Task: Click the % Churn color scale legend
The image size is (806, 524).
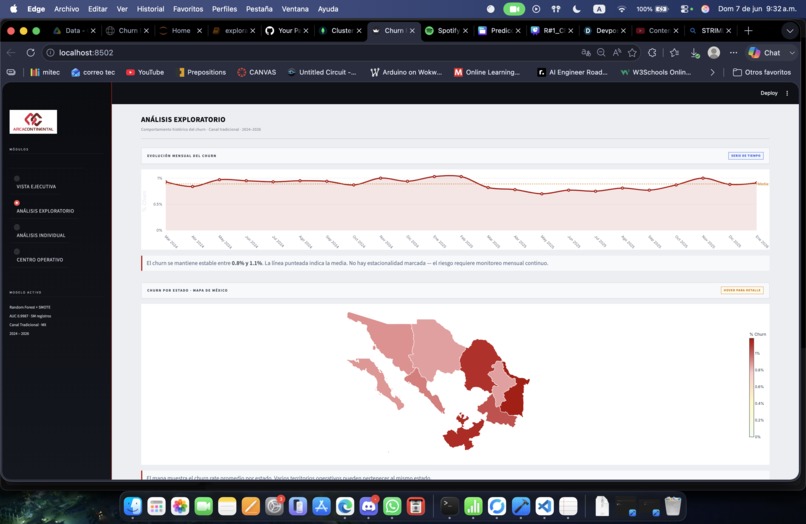Action: [x=752, y=387]
